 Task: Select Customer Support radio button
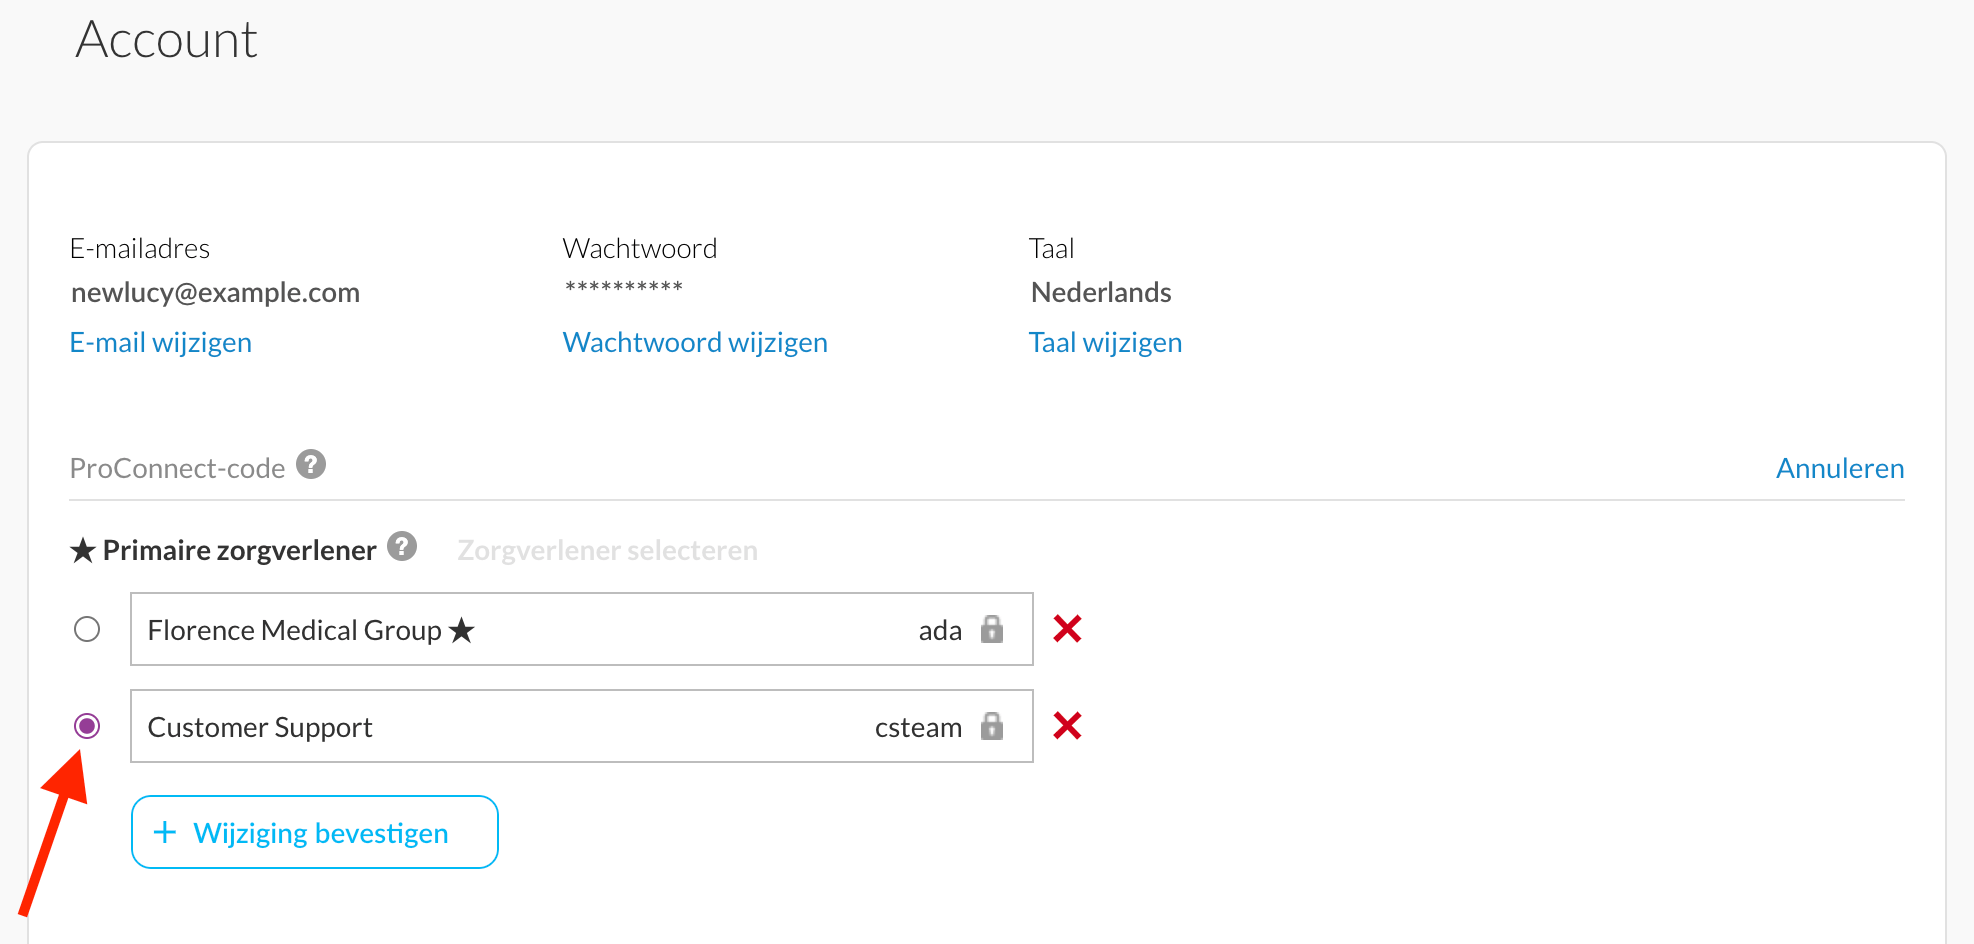[87, 726]
